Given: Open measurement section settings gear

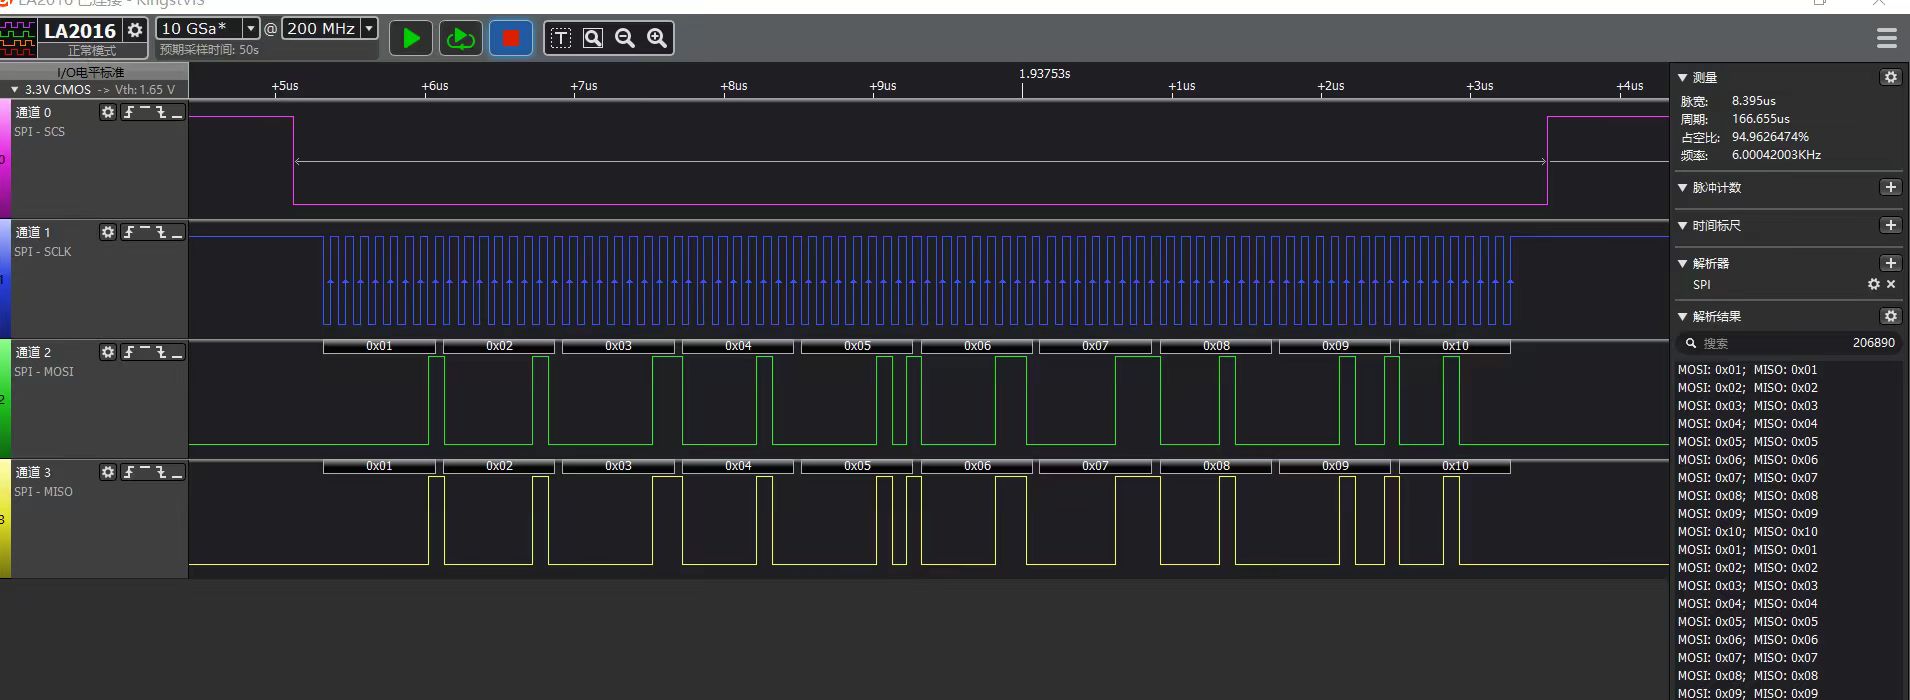Looking at the screenshot, I should point(1891,77).
